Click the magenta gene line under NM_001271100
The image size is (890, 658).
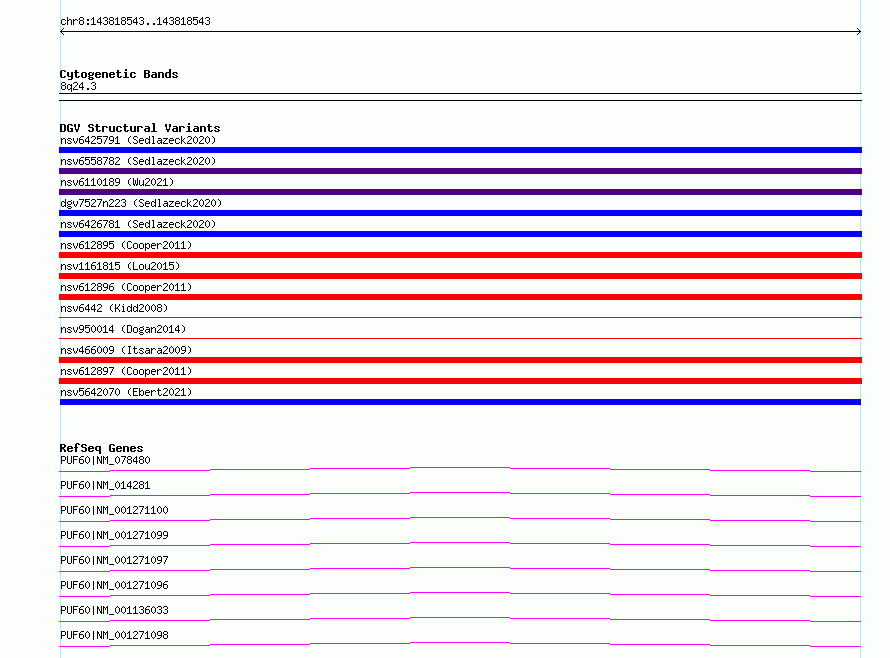[460, 519]
